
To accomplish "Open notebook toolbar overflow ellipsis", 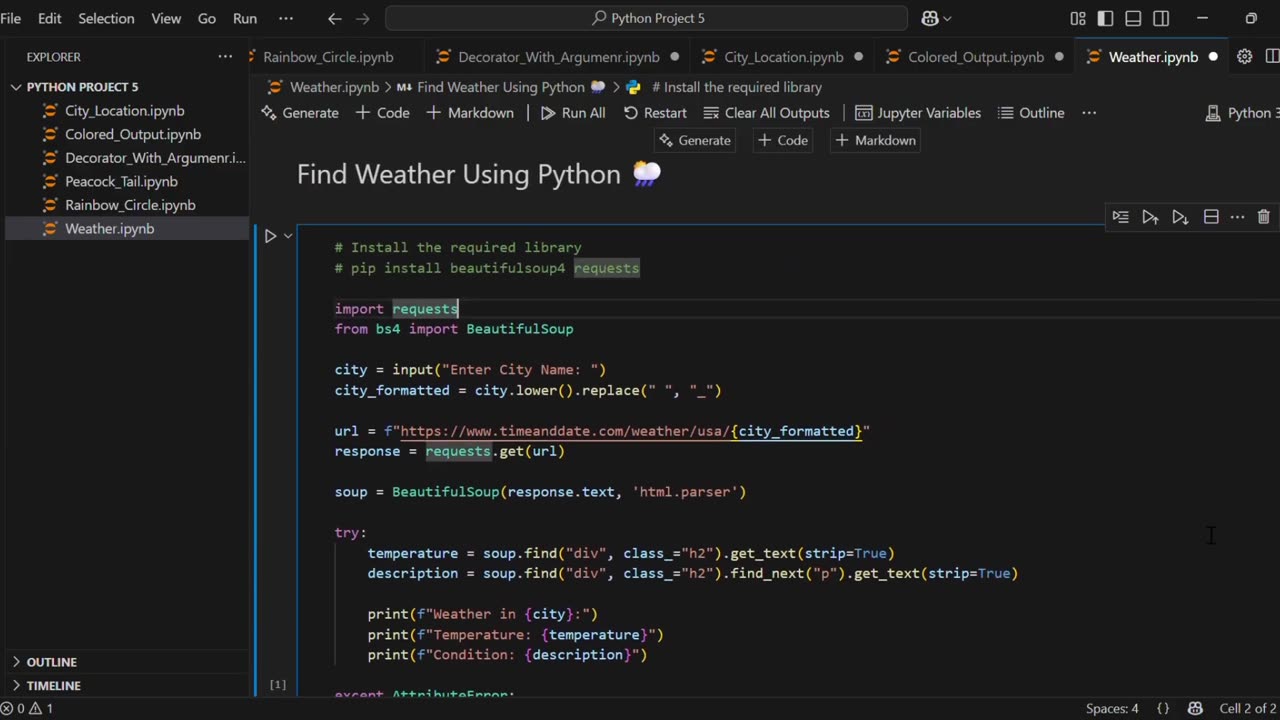I will coord(1089,113).
